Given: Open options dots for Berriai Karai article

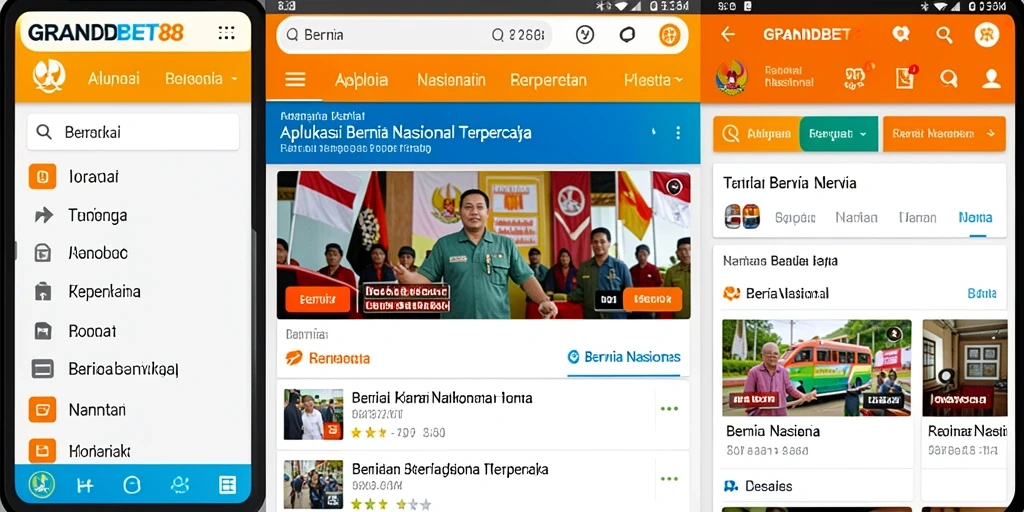Looking at the screenshot, I should (x=669, y=409).
